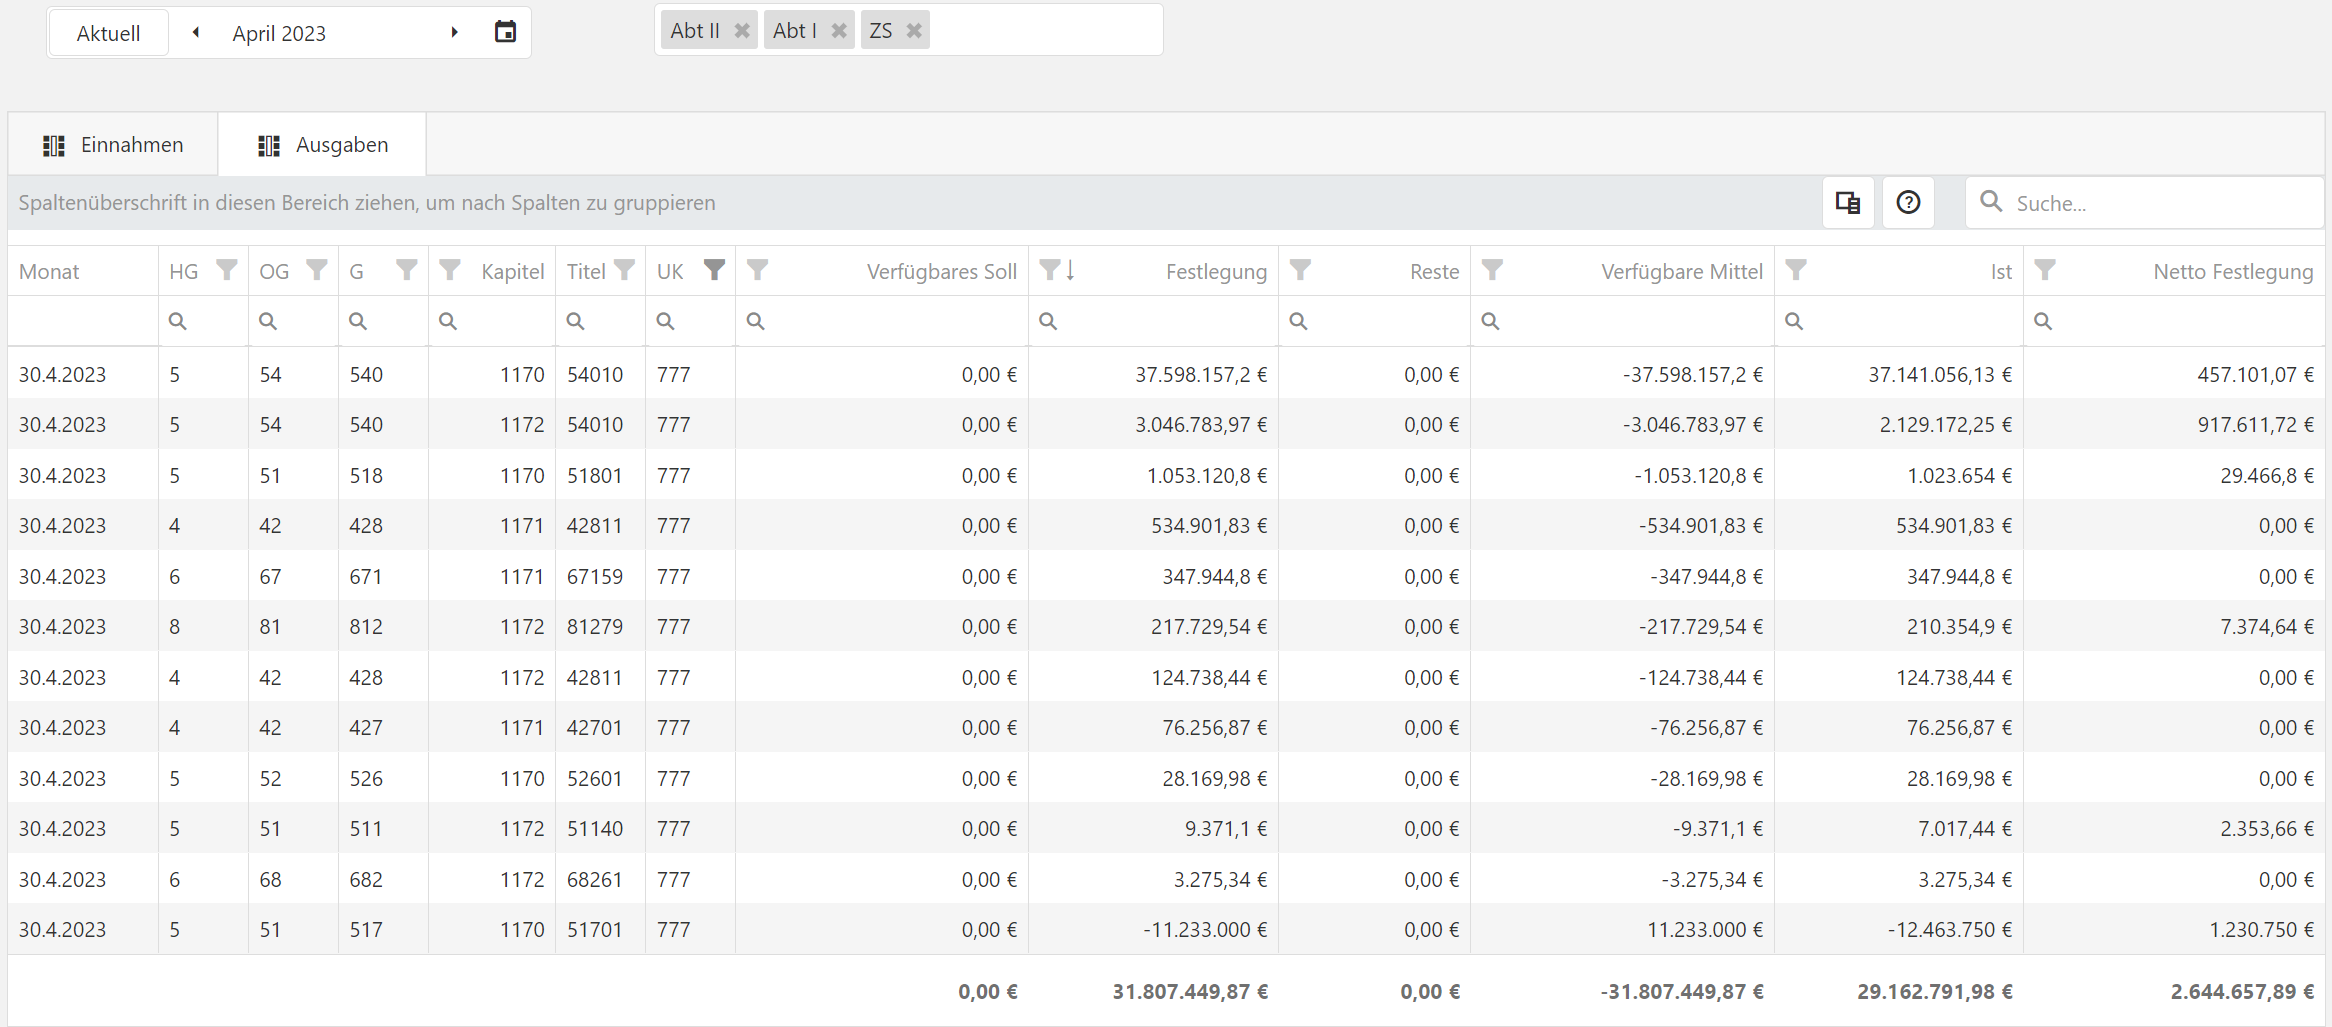Sort by Festlegung column header

click(1216, 272)
